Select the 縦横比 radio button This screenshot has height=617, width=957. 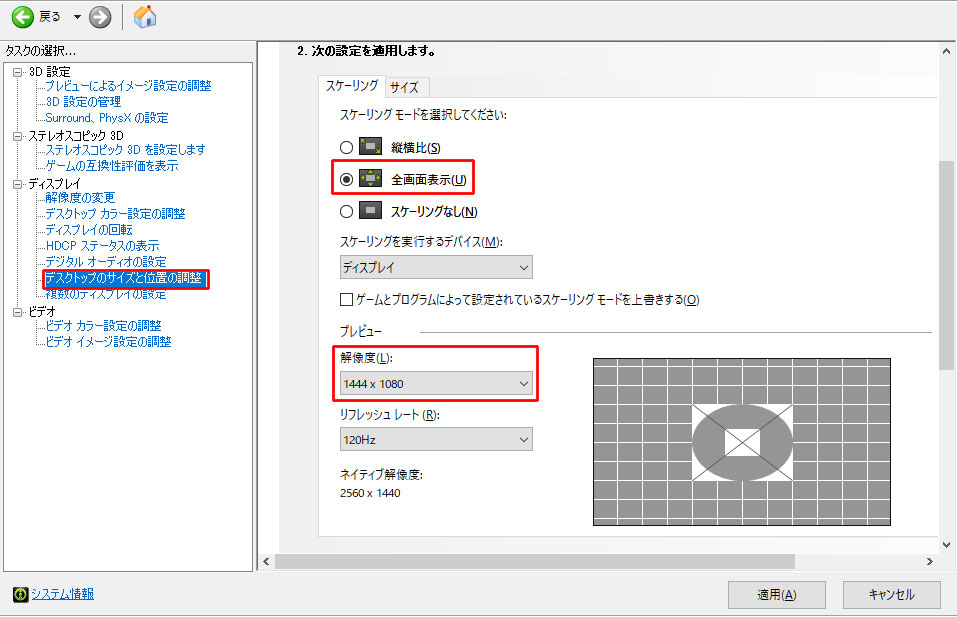pyautogui.click(x=346, y=147)
